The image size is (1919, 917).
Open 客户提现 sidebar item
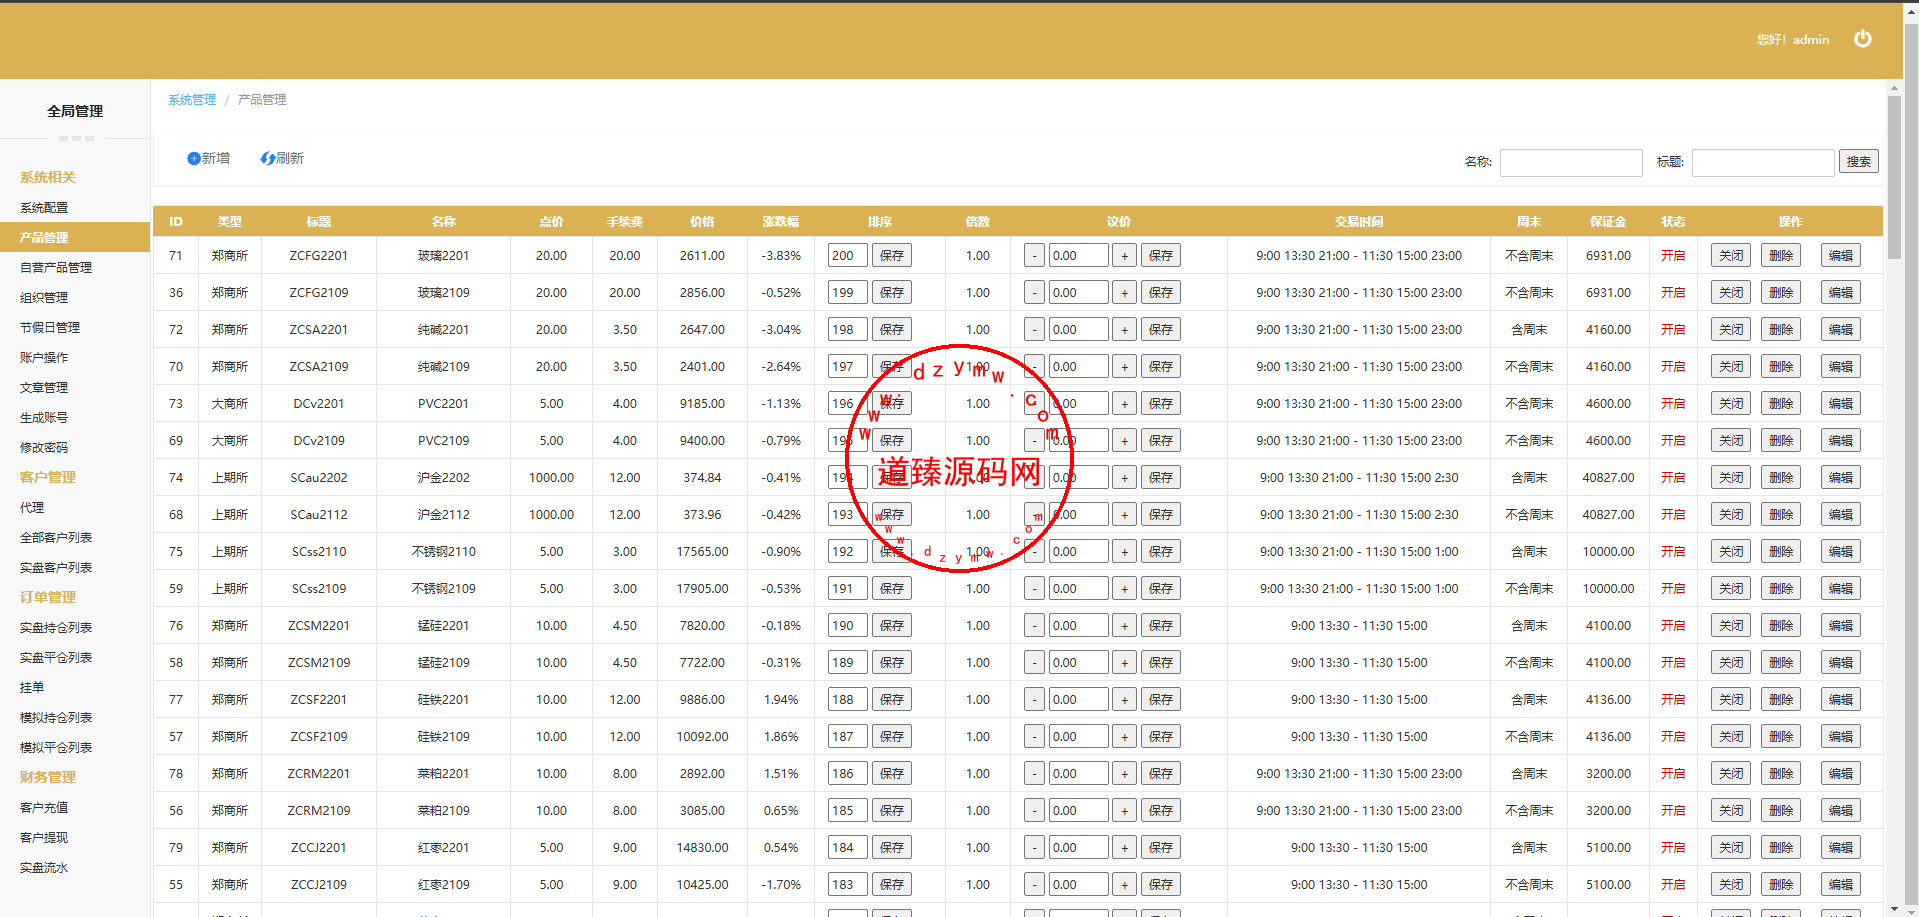coord(44,838)
